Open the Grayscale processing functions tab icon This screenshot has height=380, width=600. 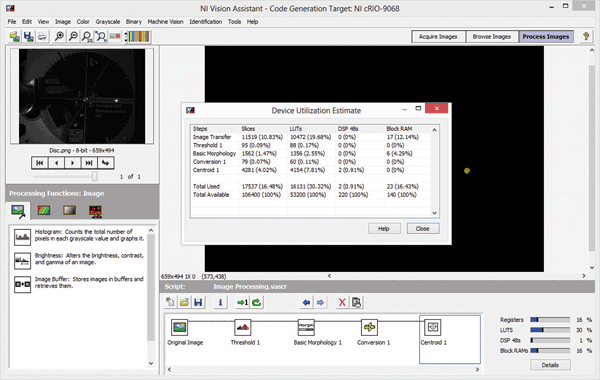click(69, 210)
